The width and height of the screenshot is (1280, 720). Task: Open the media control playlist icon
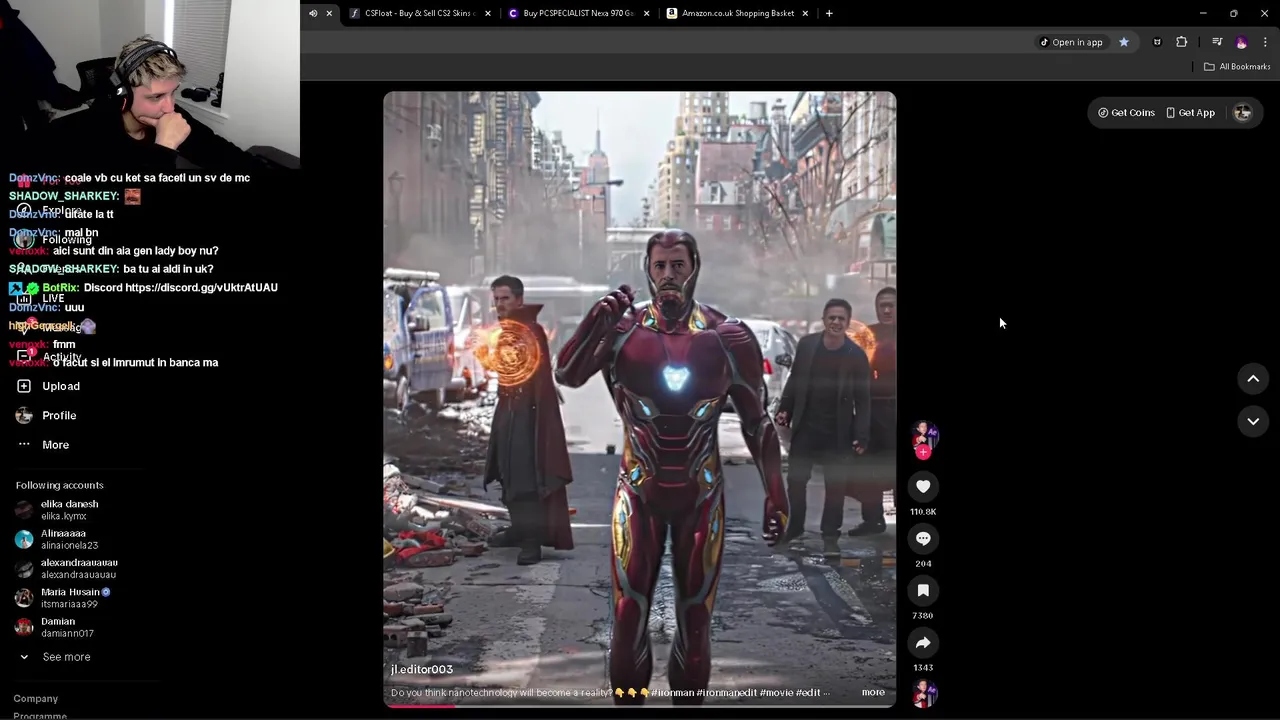click(1217, 42)
